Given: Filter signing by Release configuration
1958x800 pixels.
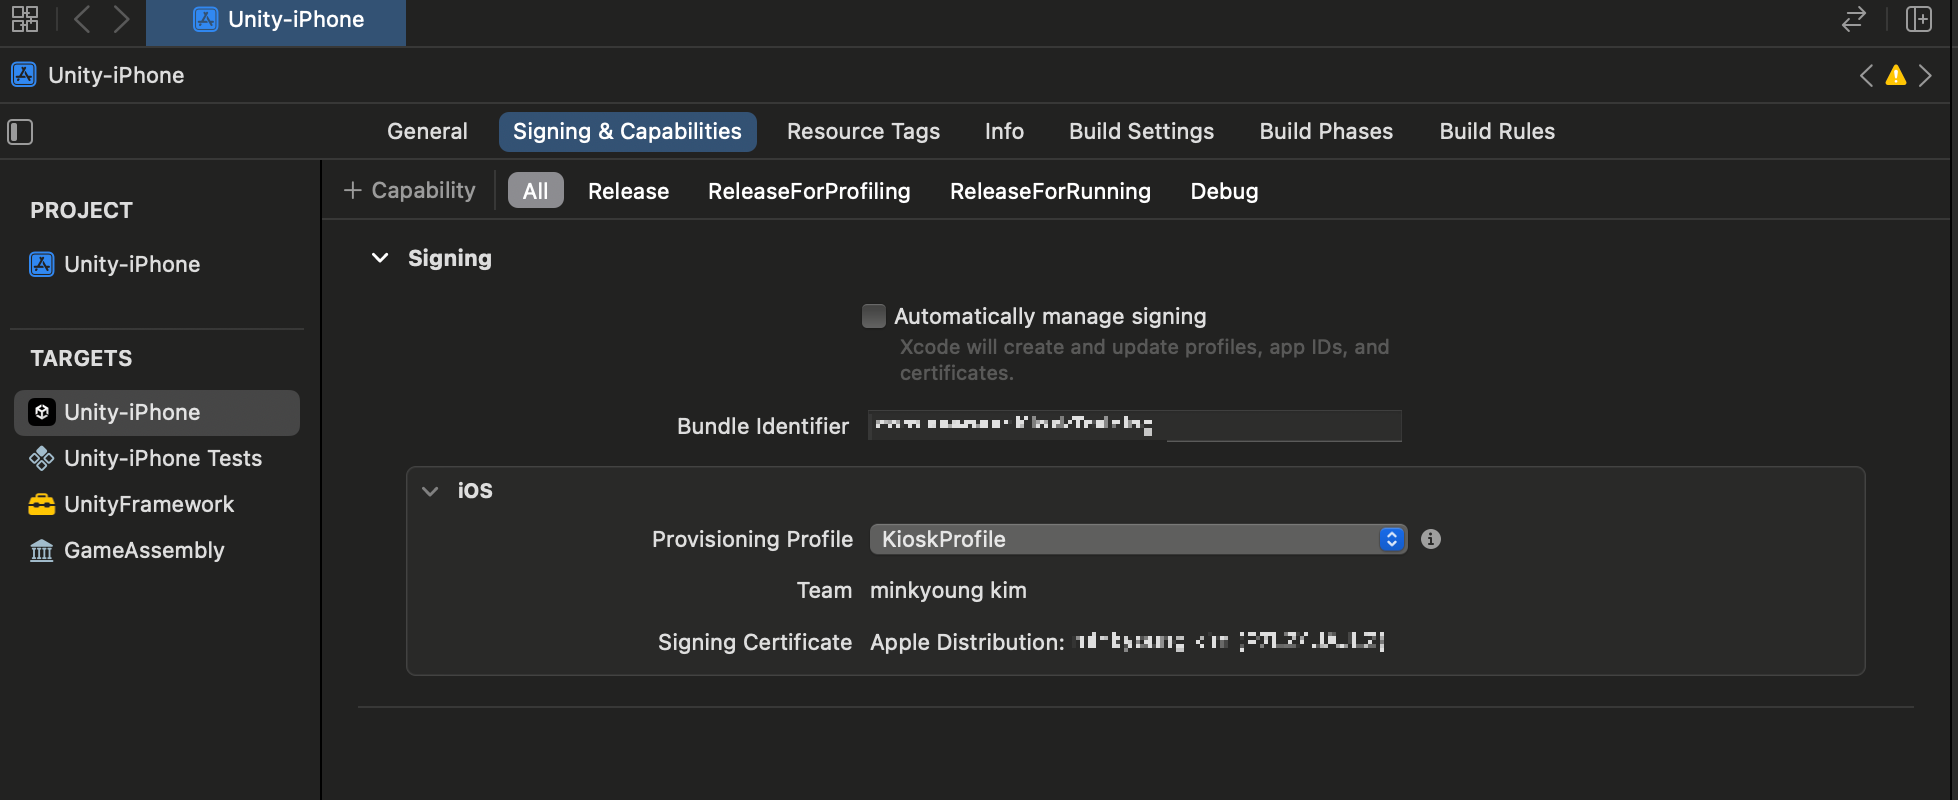Looking at the screenshot, I should [x=628, y=191].
